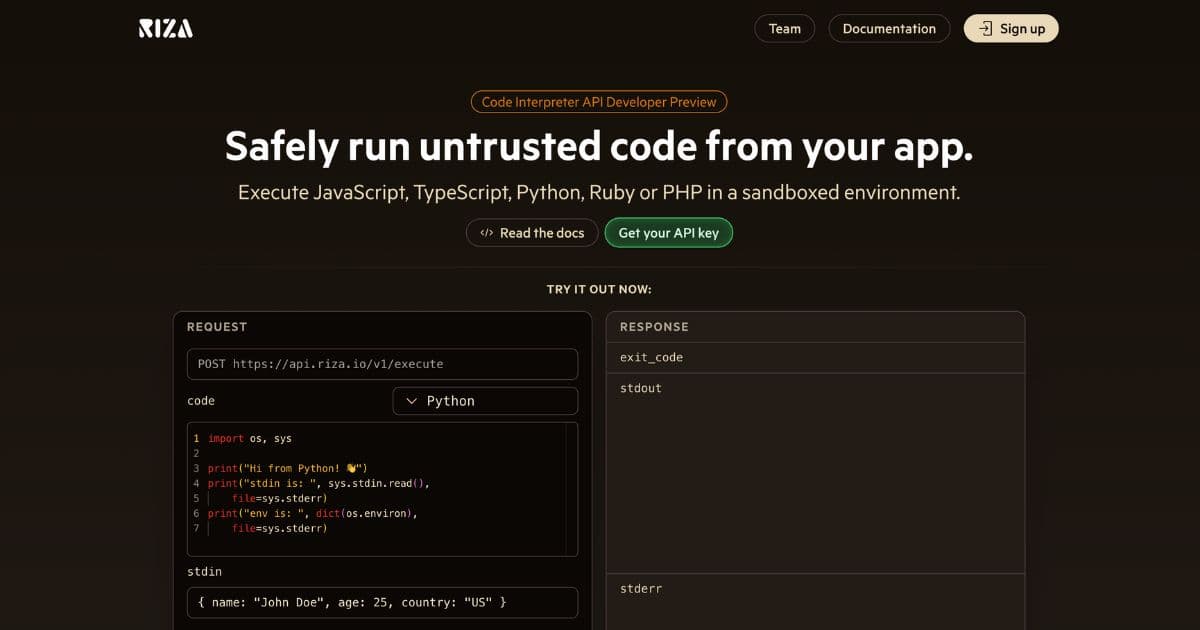
Task: Open the Python language dropdown
Action: point(485,401)
